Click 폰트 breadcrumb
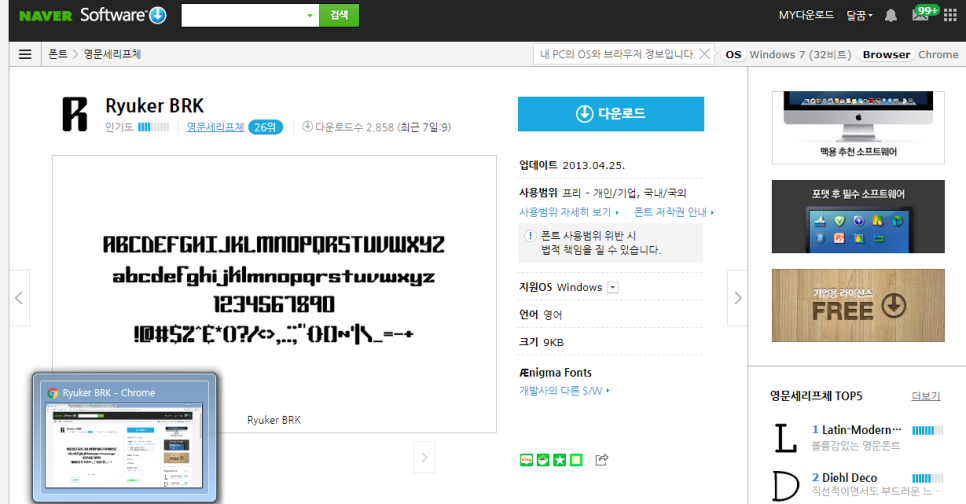This screenshot has width=966, height=504. tap(58, 54)
